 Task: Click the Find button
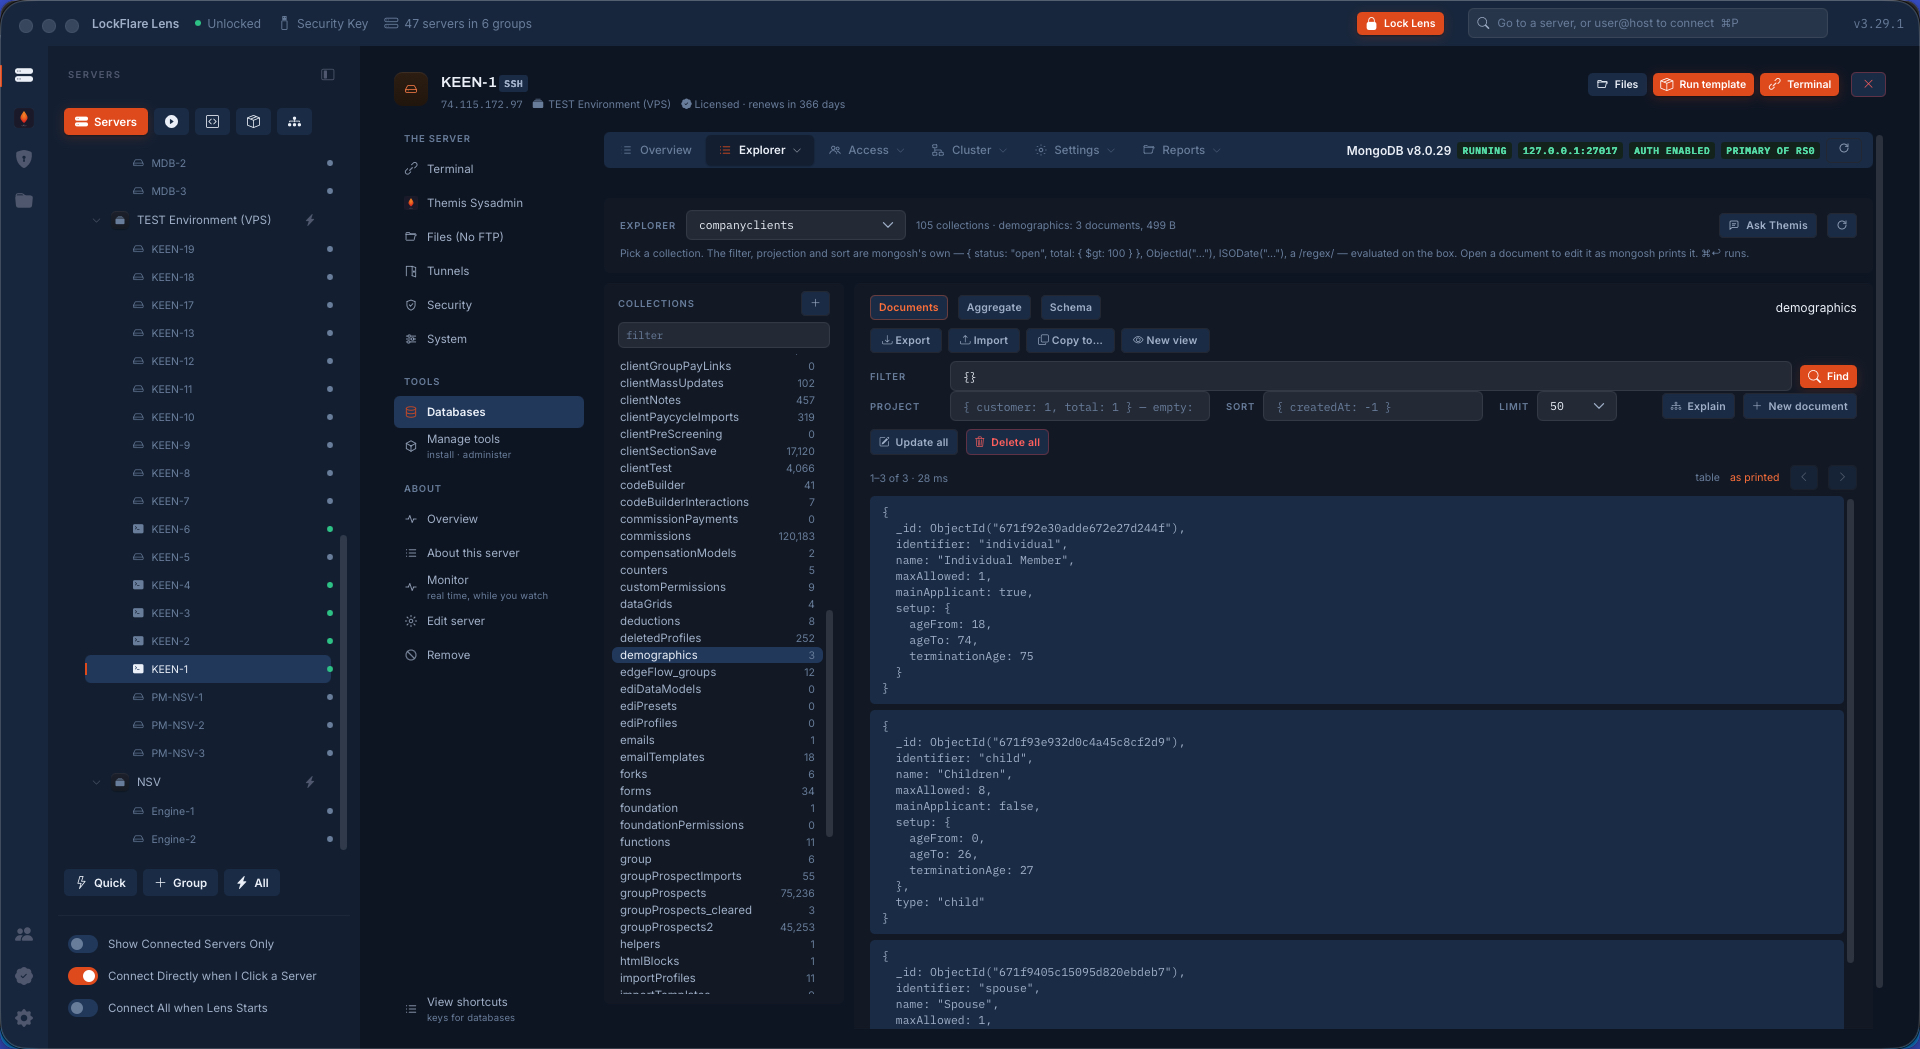tap(1828, 376)
